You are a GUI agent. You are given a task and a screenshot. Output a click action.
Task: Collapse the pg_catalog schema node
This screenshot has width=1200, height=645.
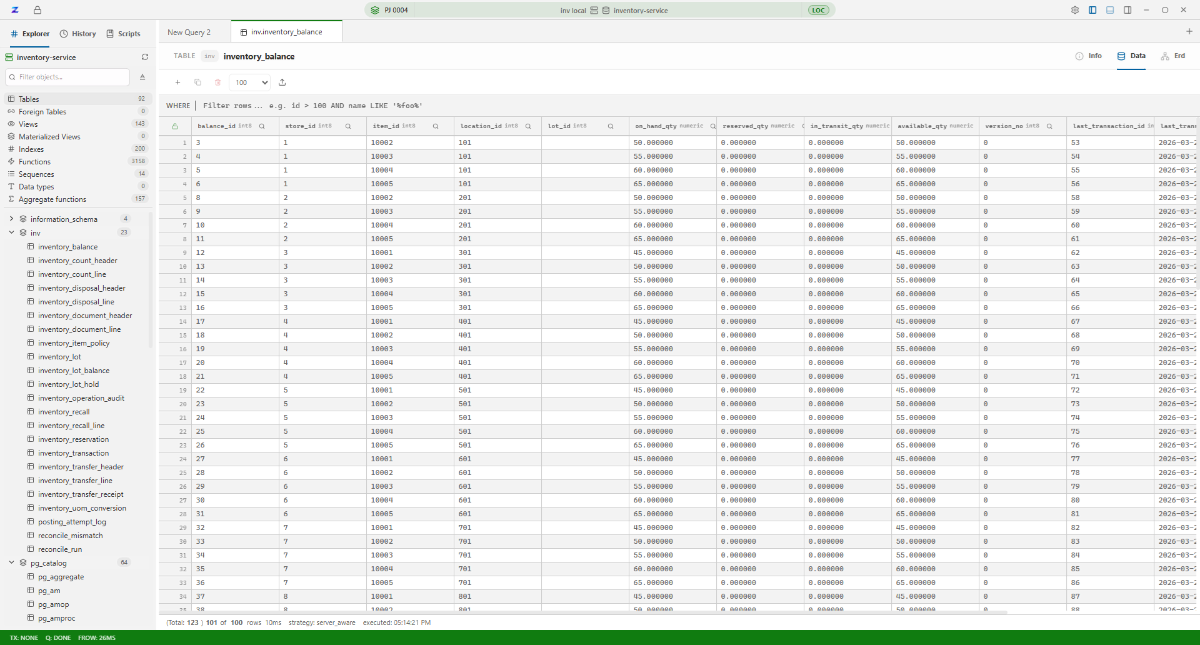click(x=11, y=563)
